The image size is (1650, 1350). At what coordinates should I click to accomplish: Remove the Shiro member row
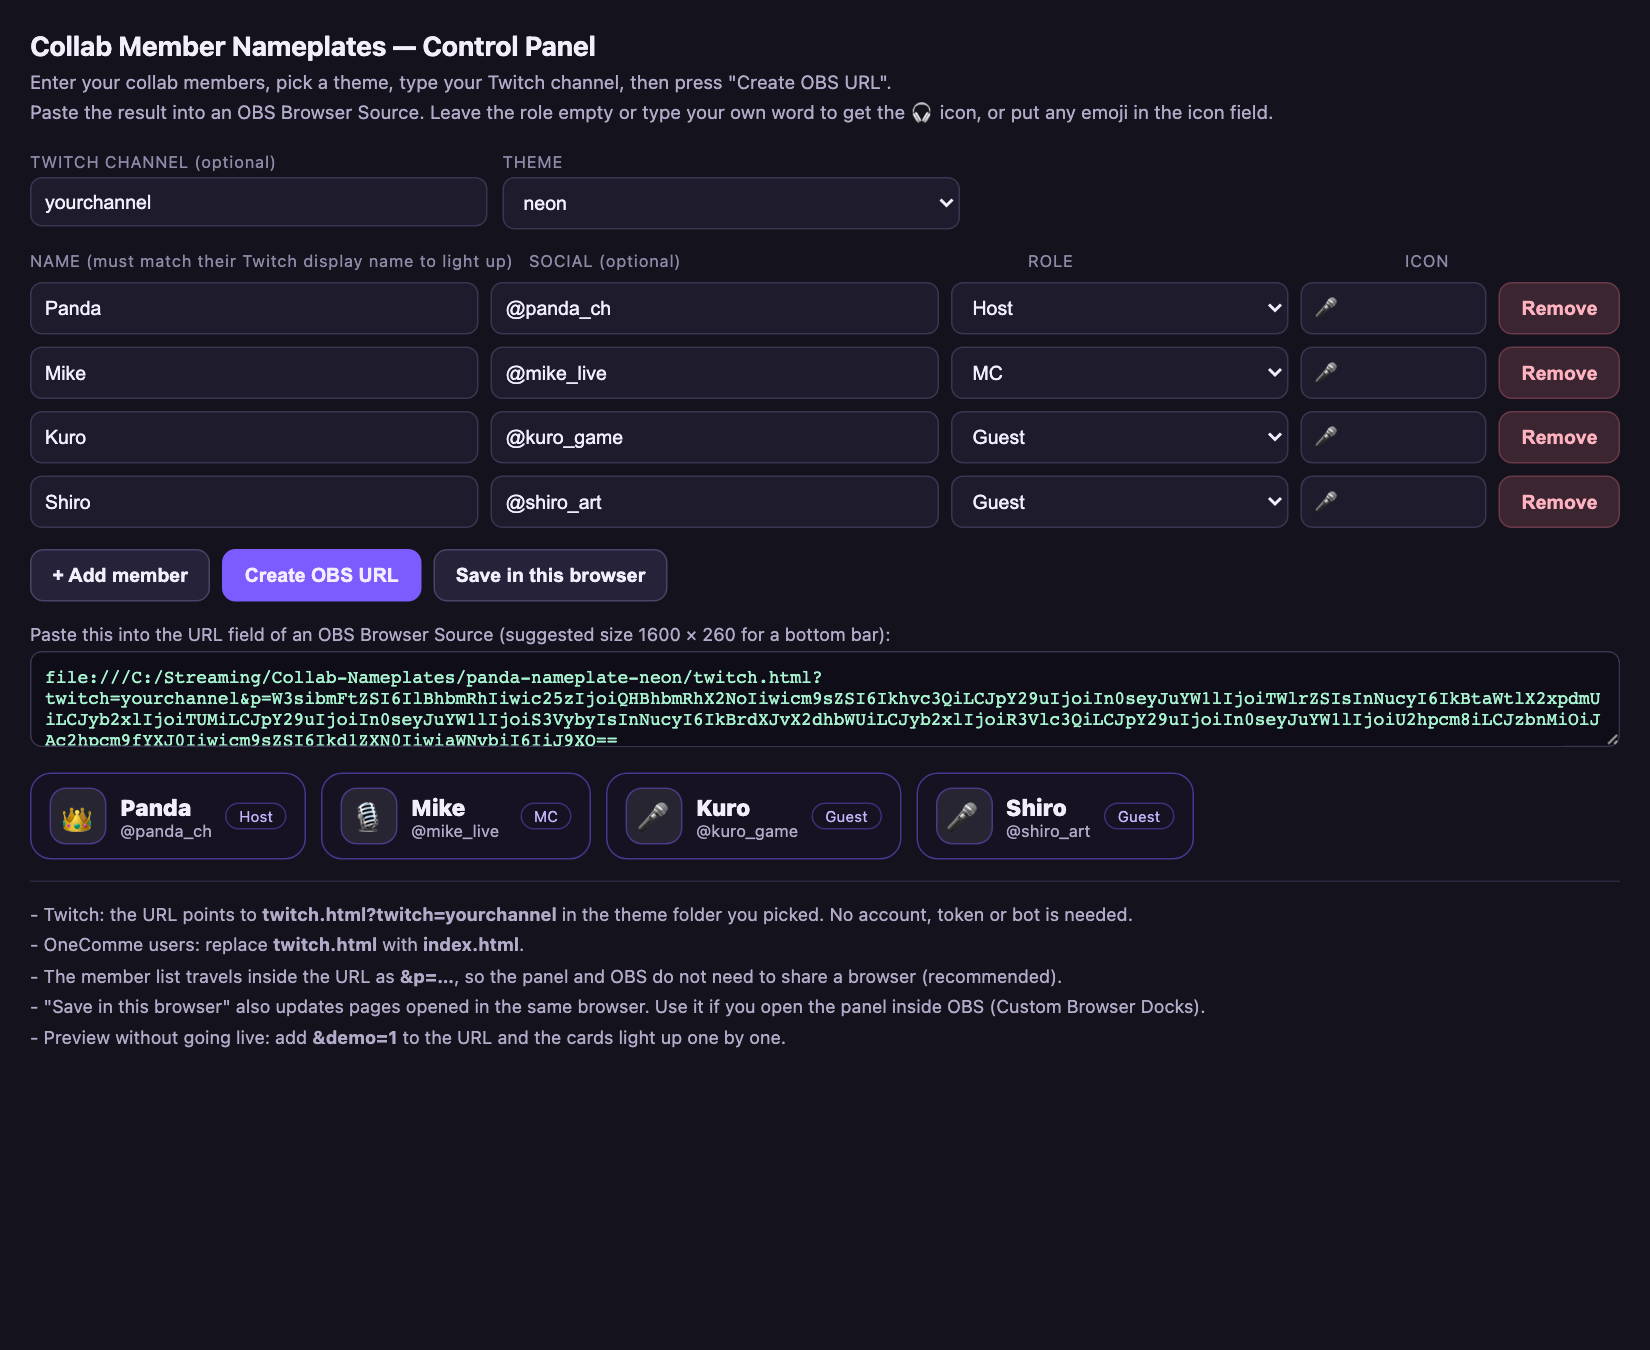[x=1558, y=502]
